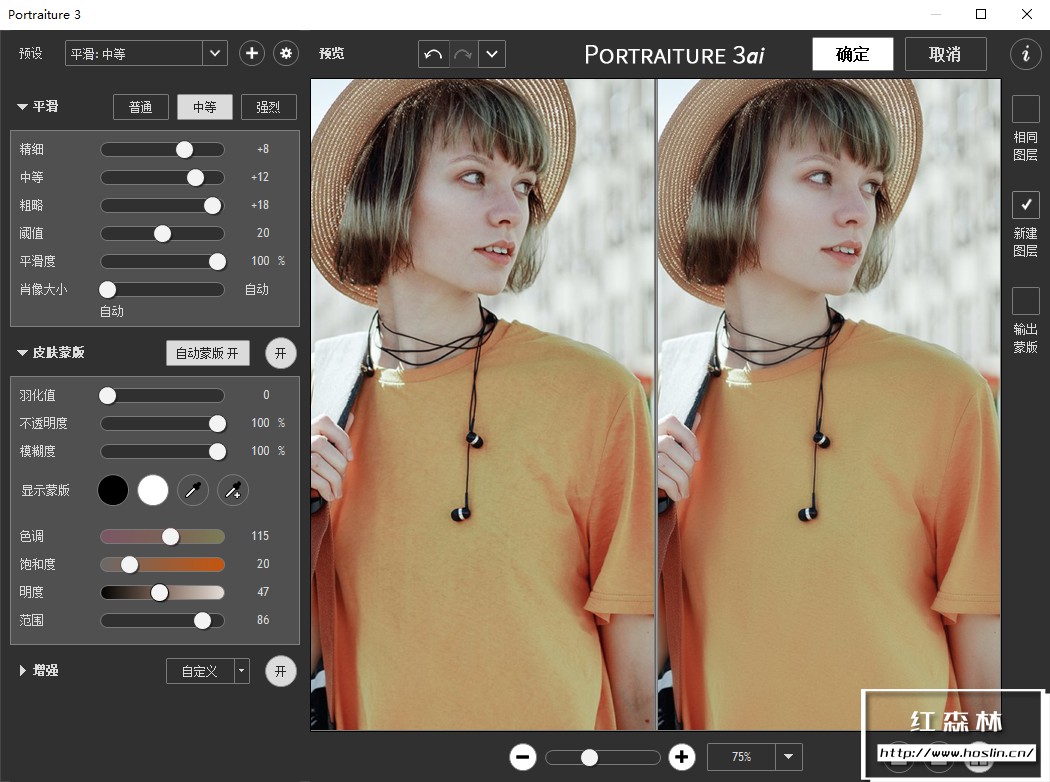The height and width of the screenshot is (782, 1050).
Task: Adjust the 粗略 slider
Action: pos(162,206)
